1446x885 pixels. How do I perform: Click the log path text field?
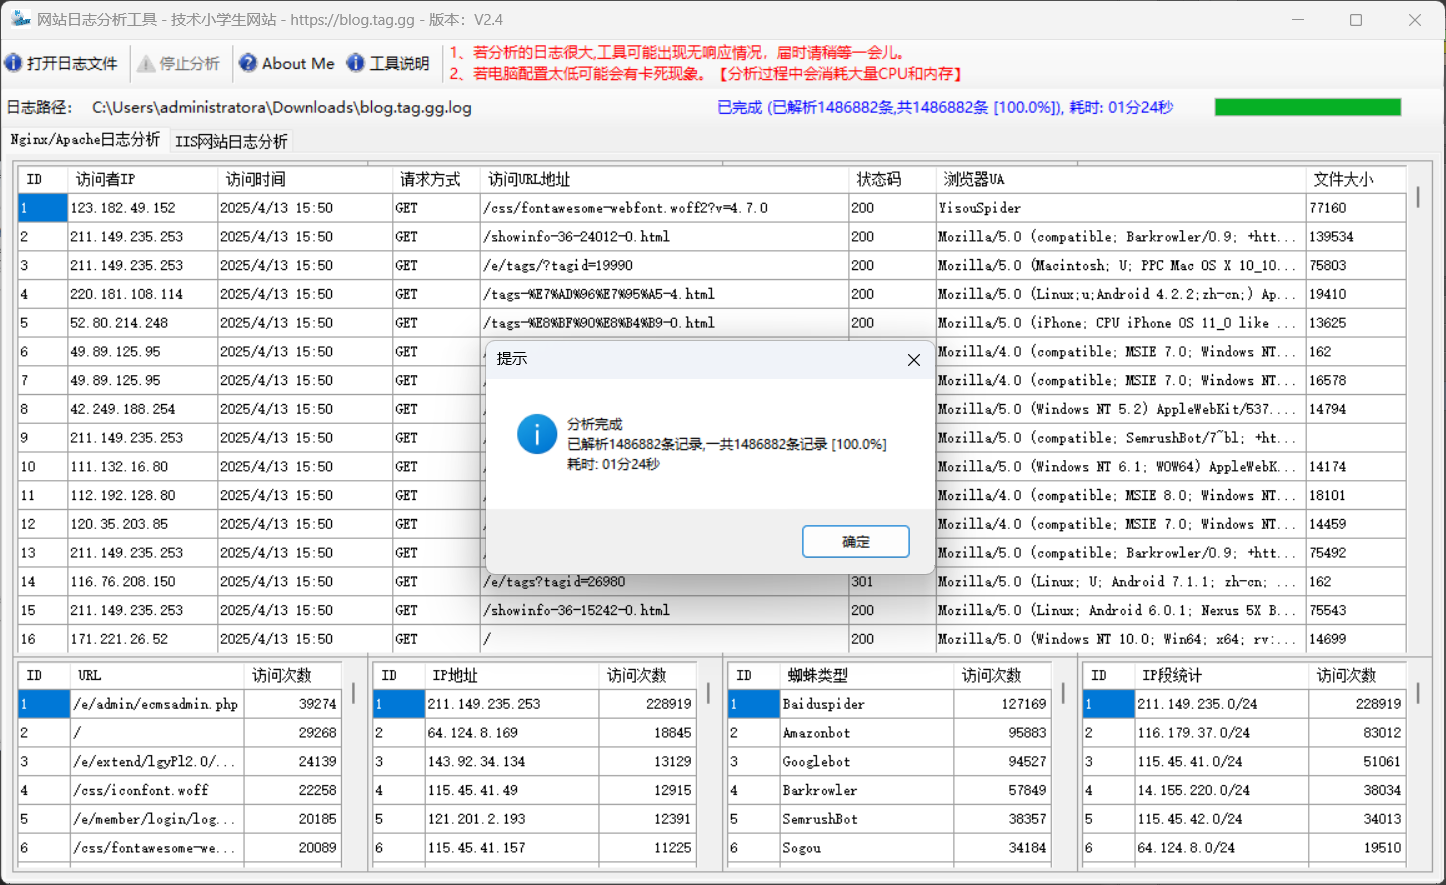tap(282, 107)
